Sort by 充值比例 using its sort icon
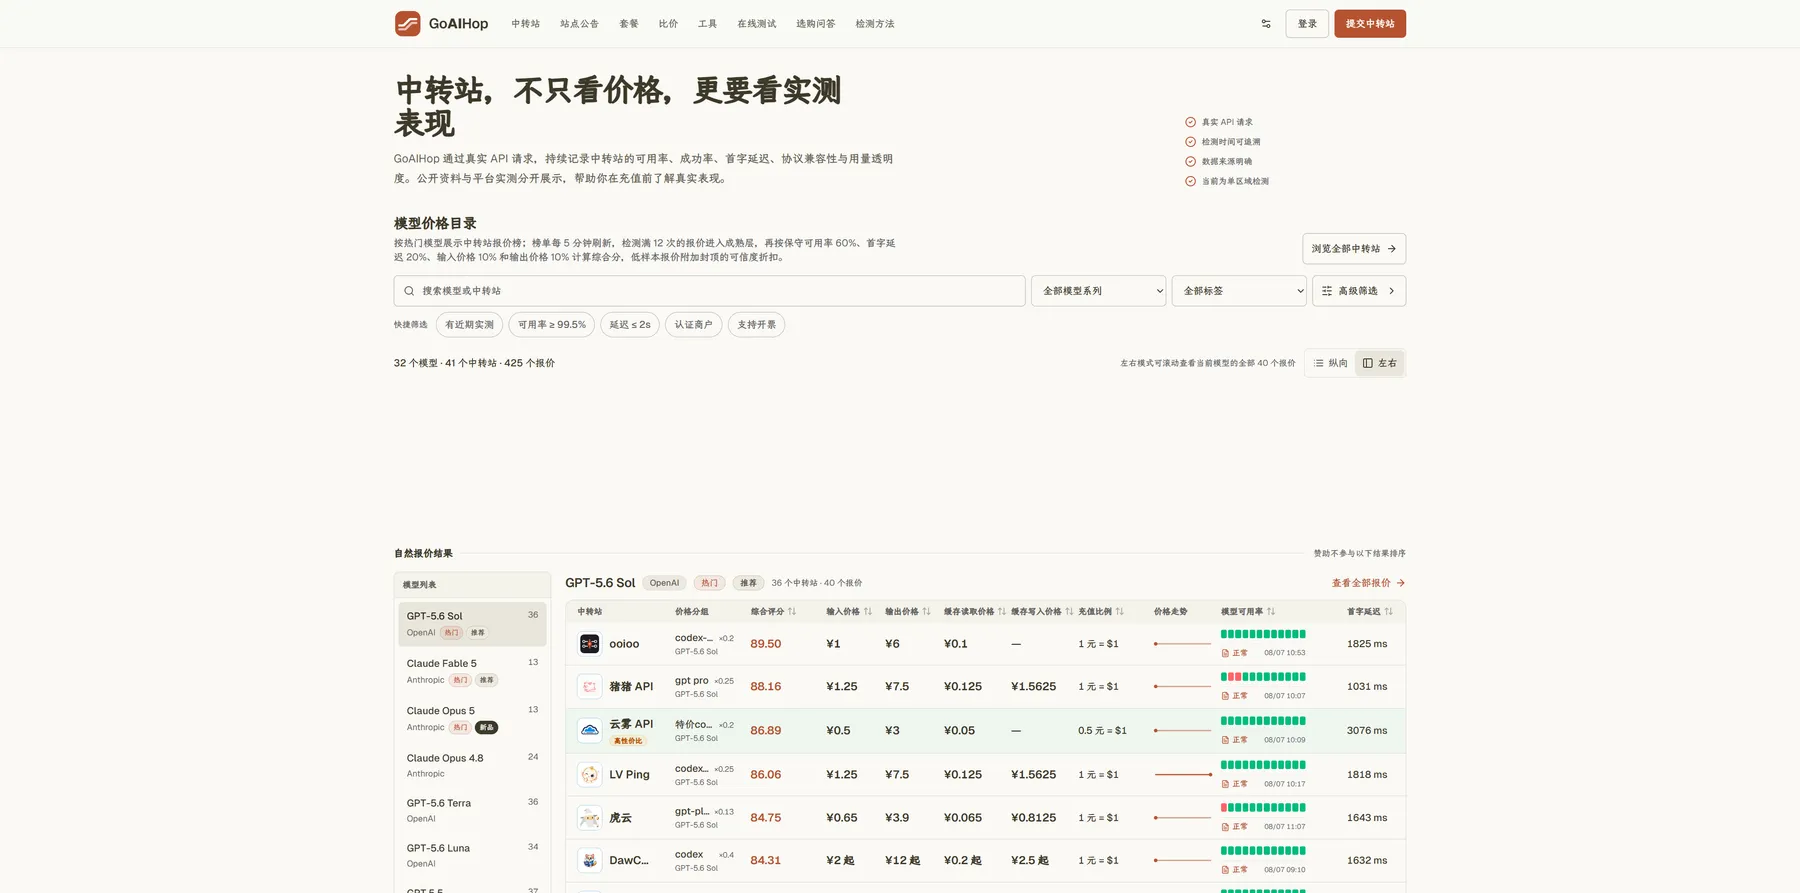1800x893 pixels. (1120, 612)
